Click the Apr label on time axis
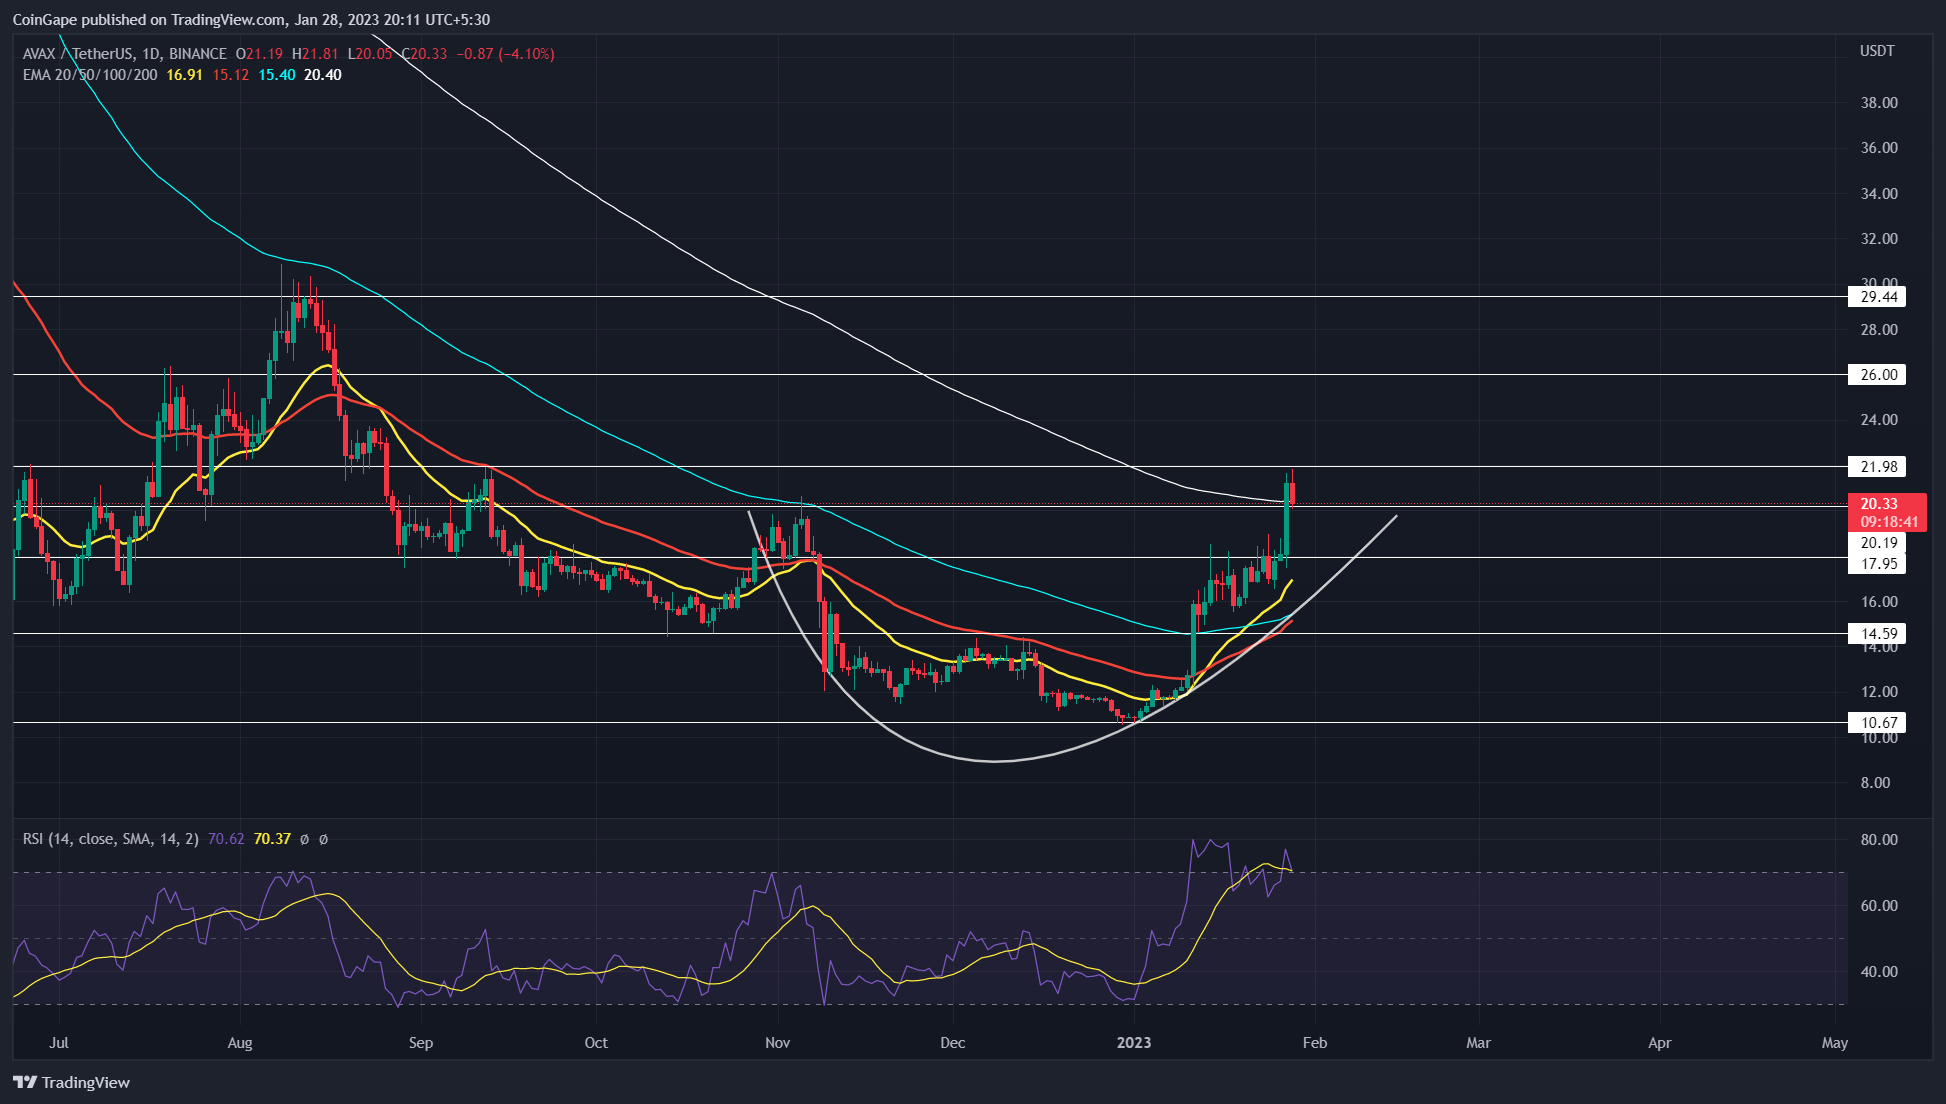Image resolution: width=1946 pixels, height=1104 pixels. [x=1659, y=1043]
